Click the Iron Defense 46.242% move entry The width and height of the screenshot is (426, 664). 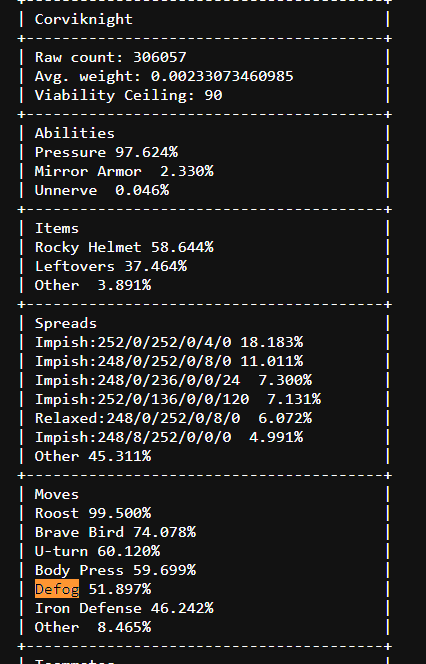click(124, 608)
